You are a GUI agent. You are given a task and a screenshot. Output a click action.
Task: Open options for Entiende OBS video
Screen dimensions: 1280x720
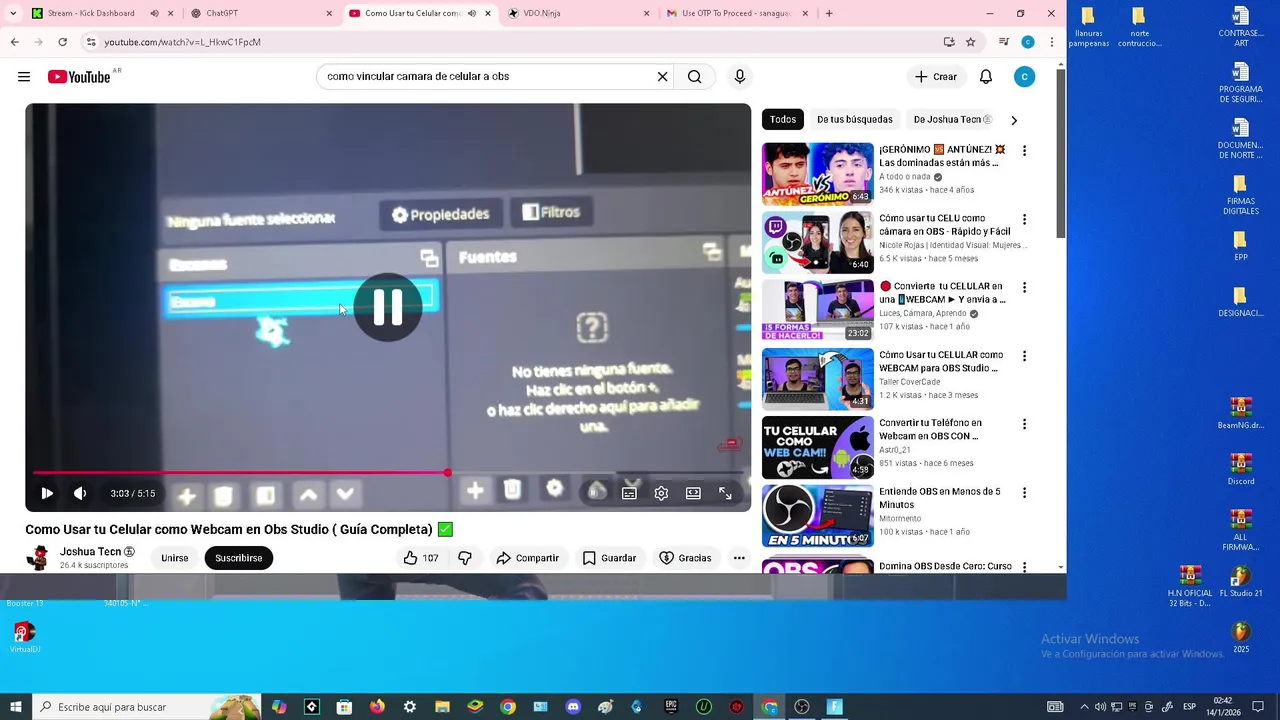click(x=1024, y=493)
